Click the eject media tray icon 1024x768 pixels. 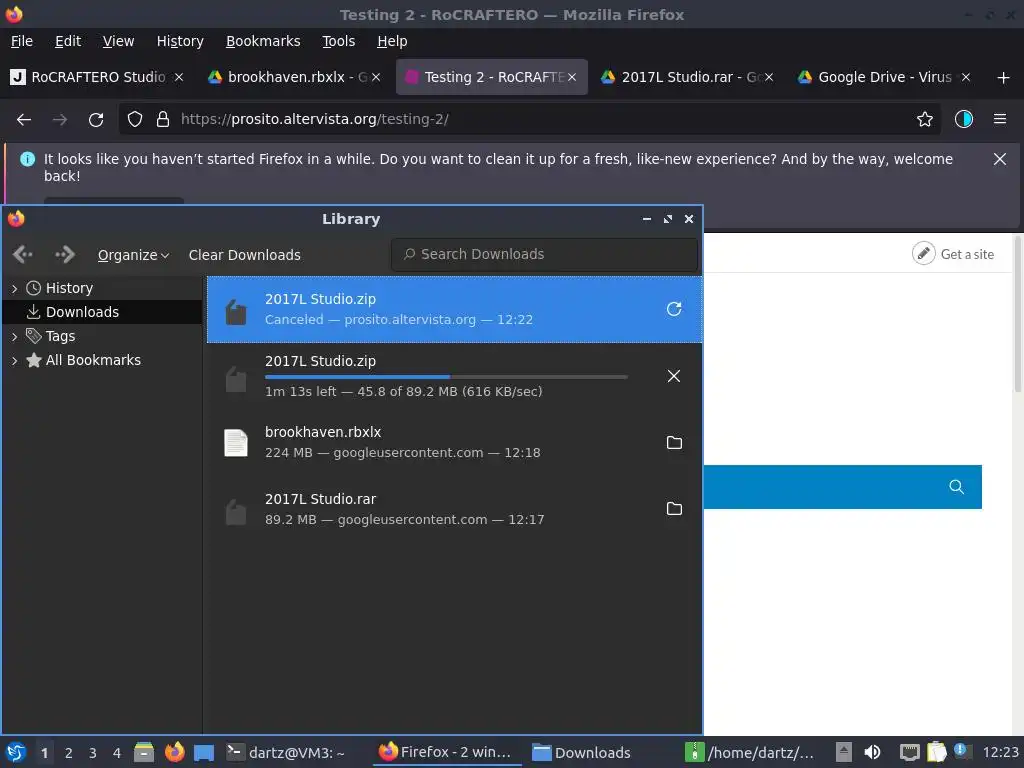pos(844,752)
